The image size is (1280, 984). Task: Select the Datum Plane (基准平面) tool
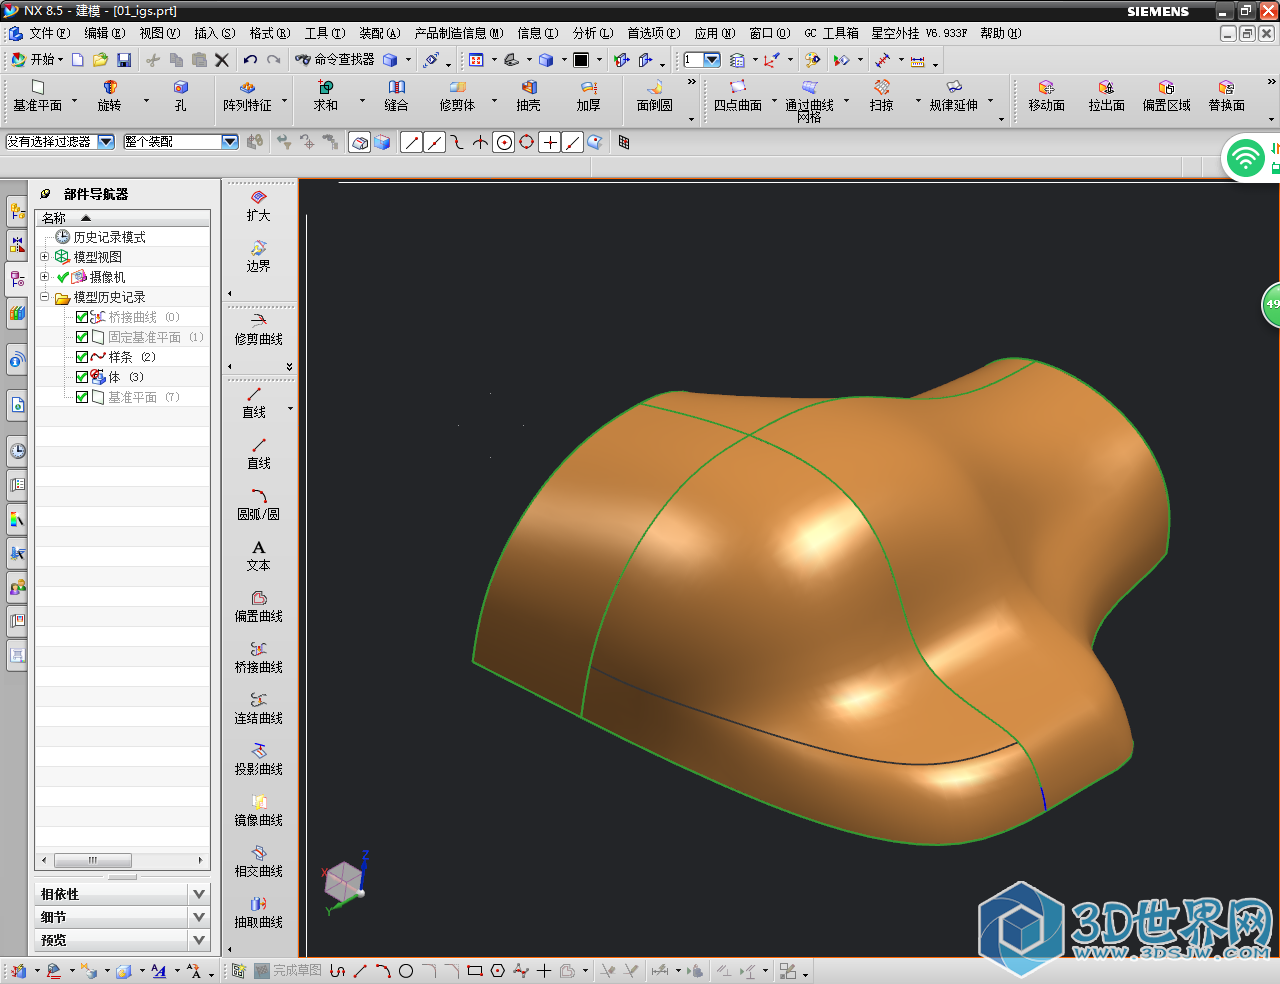(x=38, y=96)
